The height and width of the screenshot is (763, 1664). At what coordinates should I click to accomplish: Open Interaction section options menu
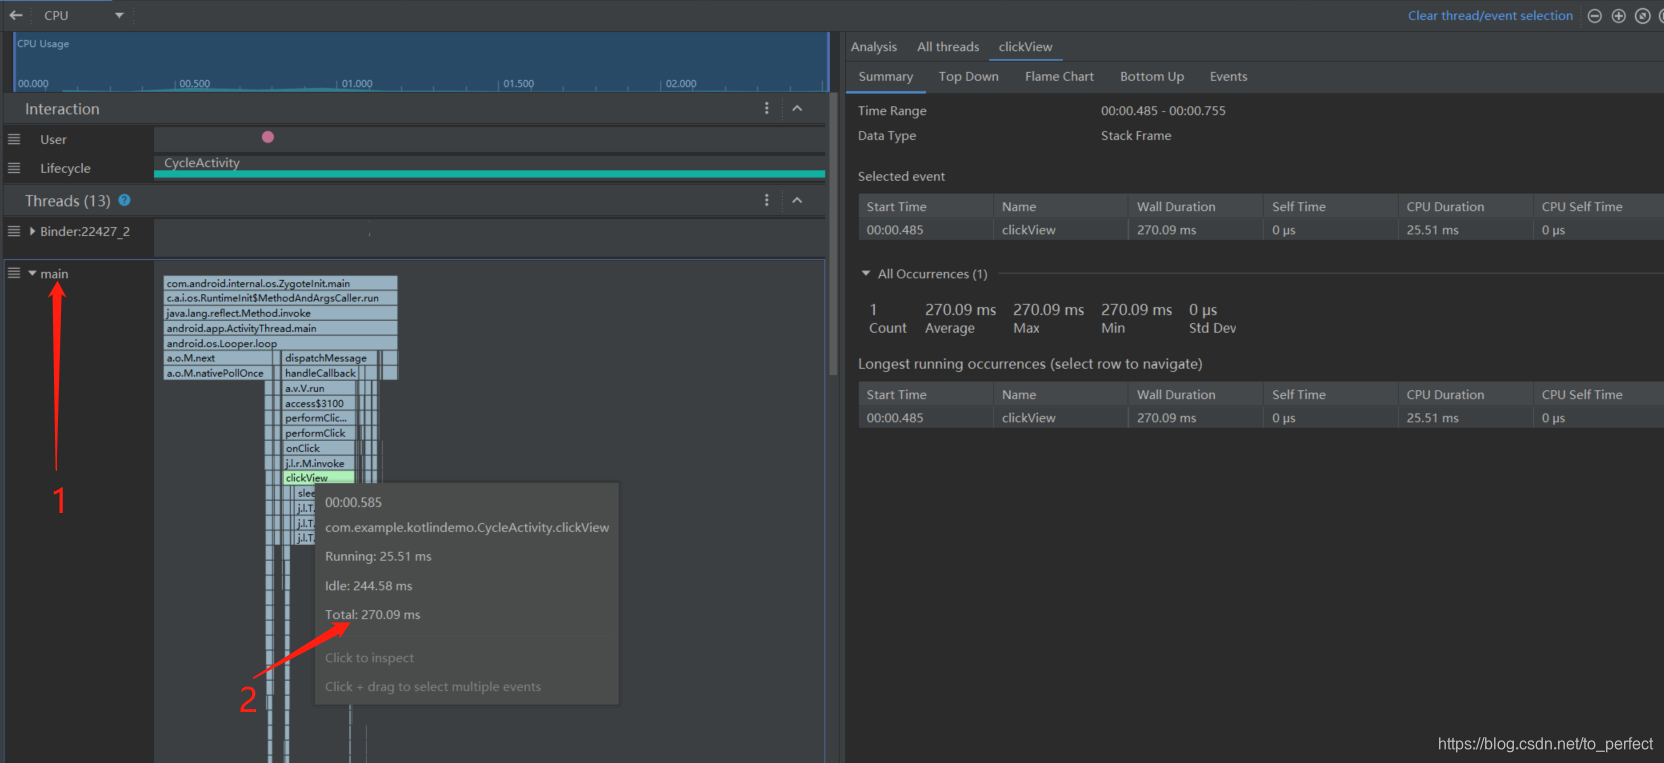[767, 108]
